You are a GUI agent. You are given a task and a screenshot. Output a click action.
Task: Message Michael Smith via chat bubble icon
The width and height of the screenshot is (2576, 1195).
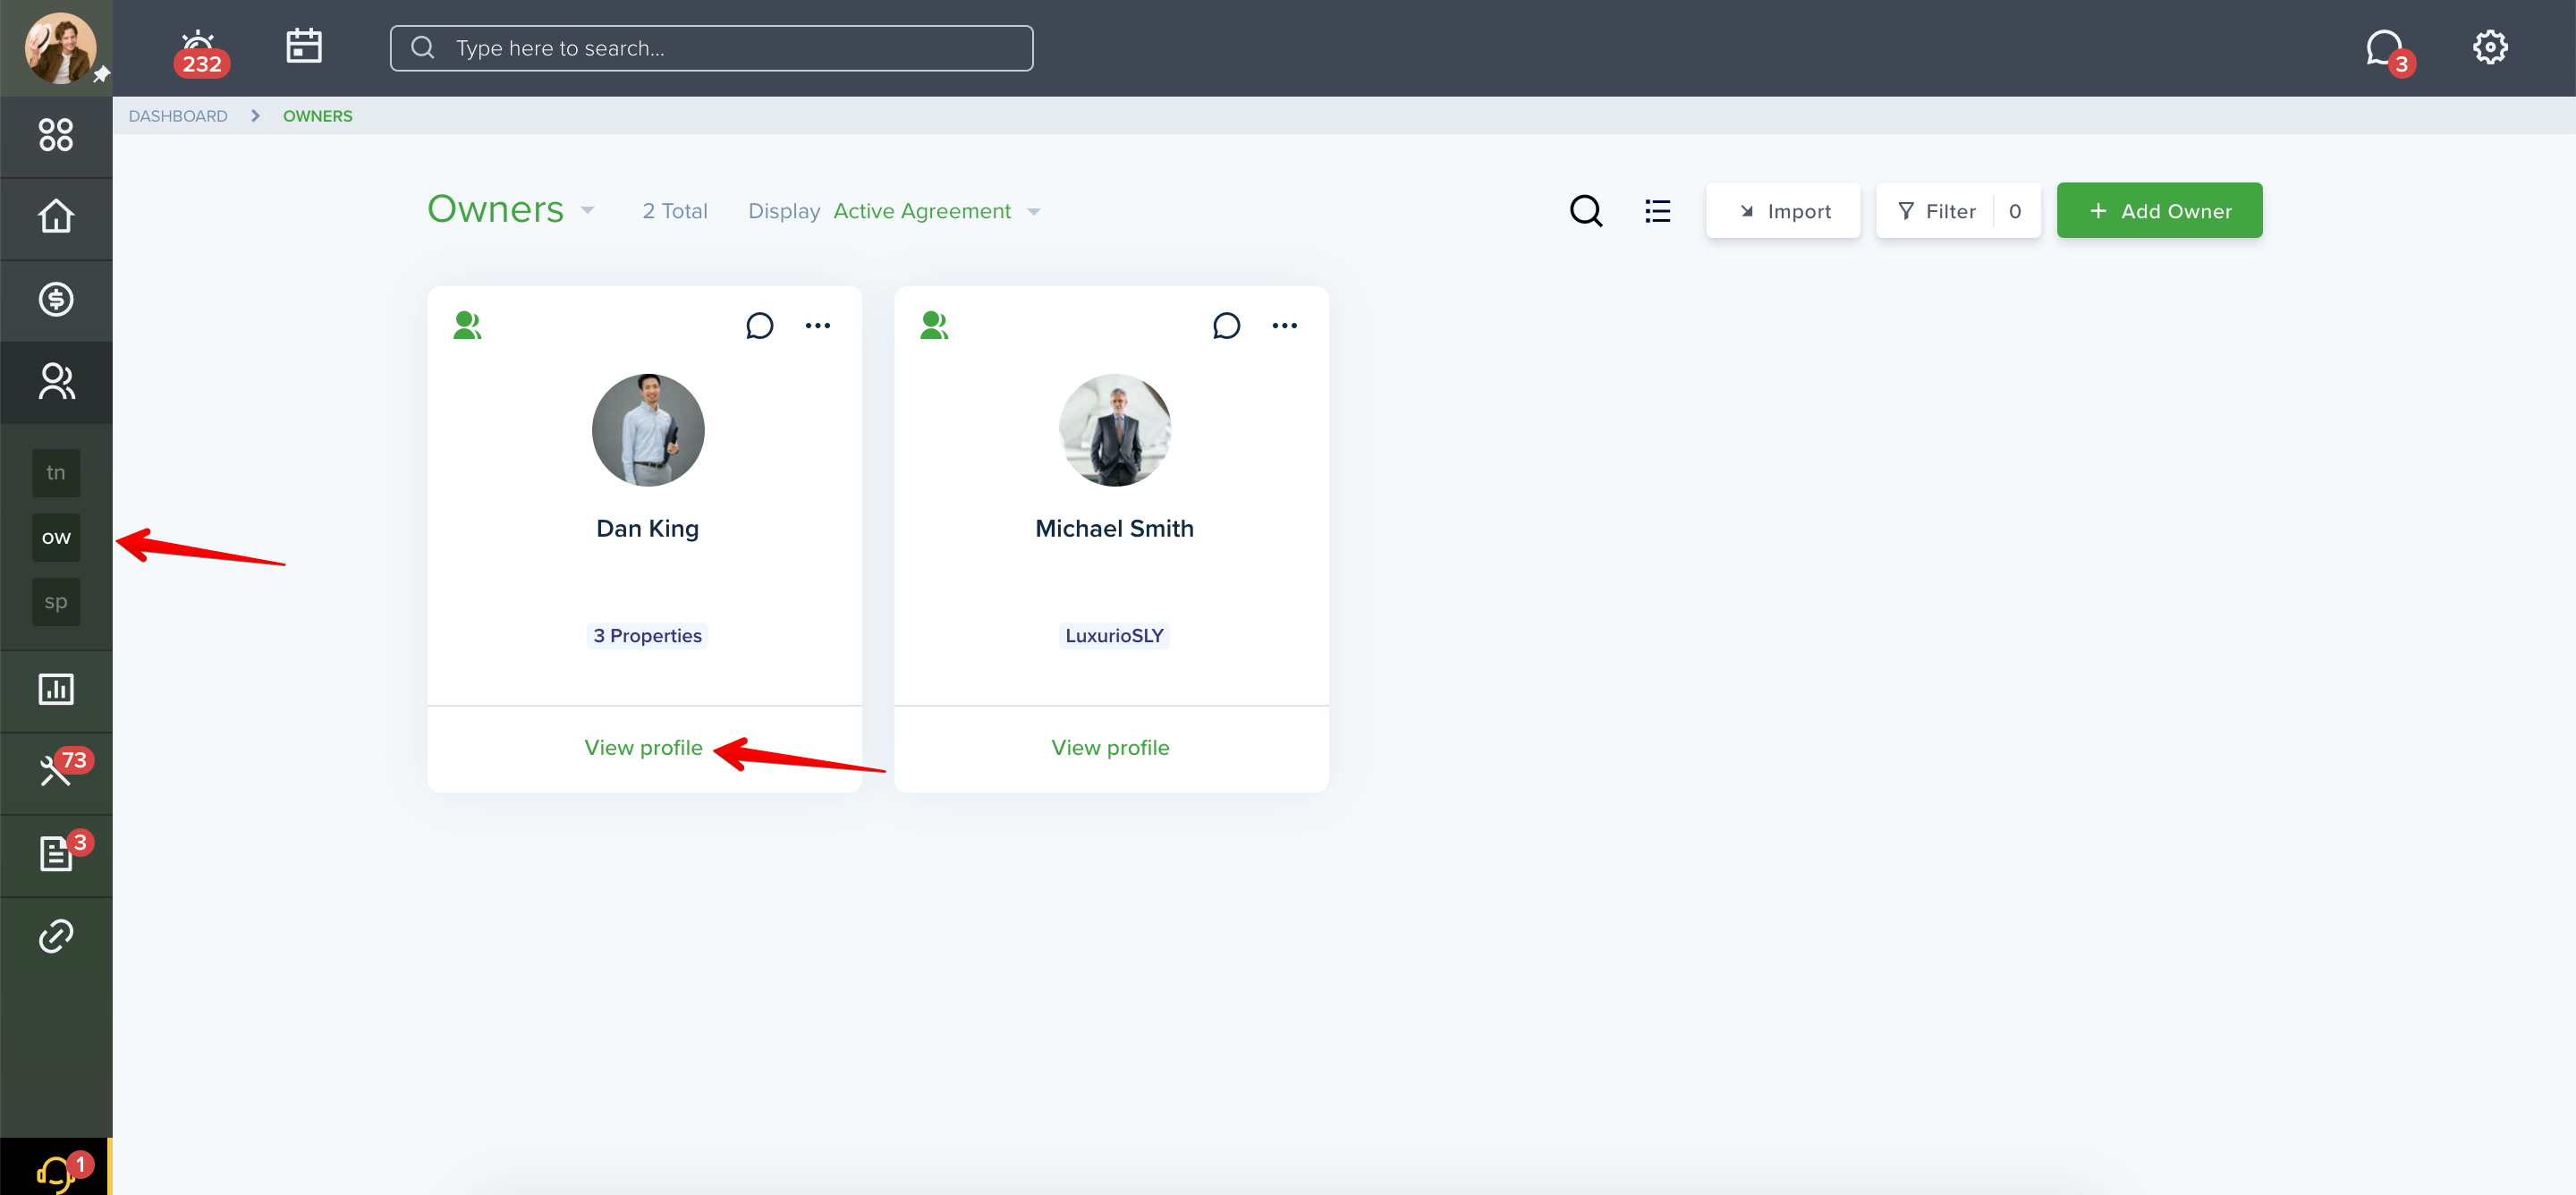pos(1226,326)
